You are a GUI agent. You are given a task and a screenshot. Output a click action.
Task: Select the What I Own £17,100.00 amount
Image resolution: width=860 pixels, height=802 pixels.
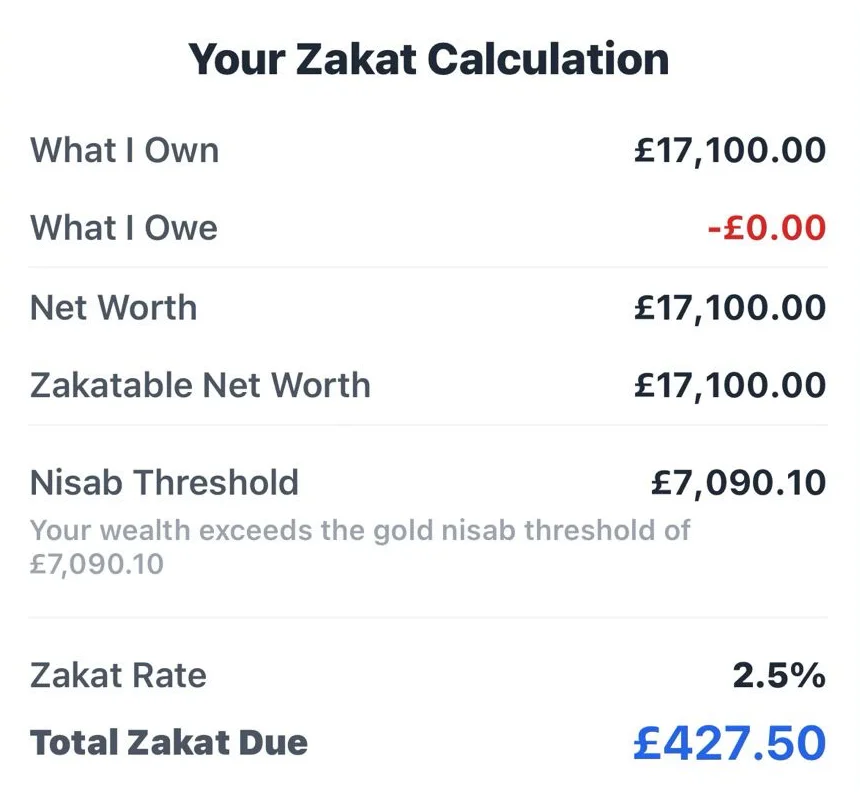click(730, 150)
